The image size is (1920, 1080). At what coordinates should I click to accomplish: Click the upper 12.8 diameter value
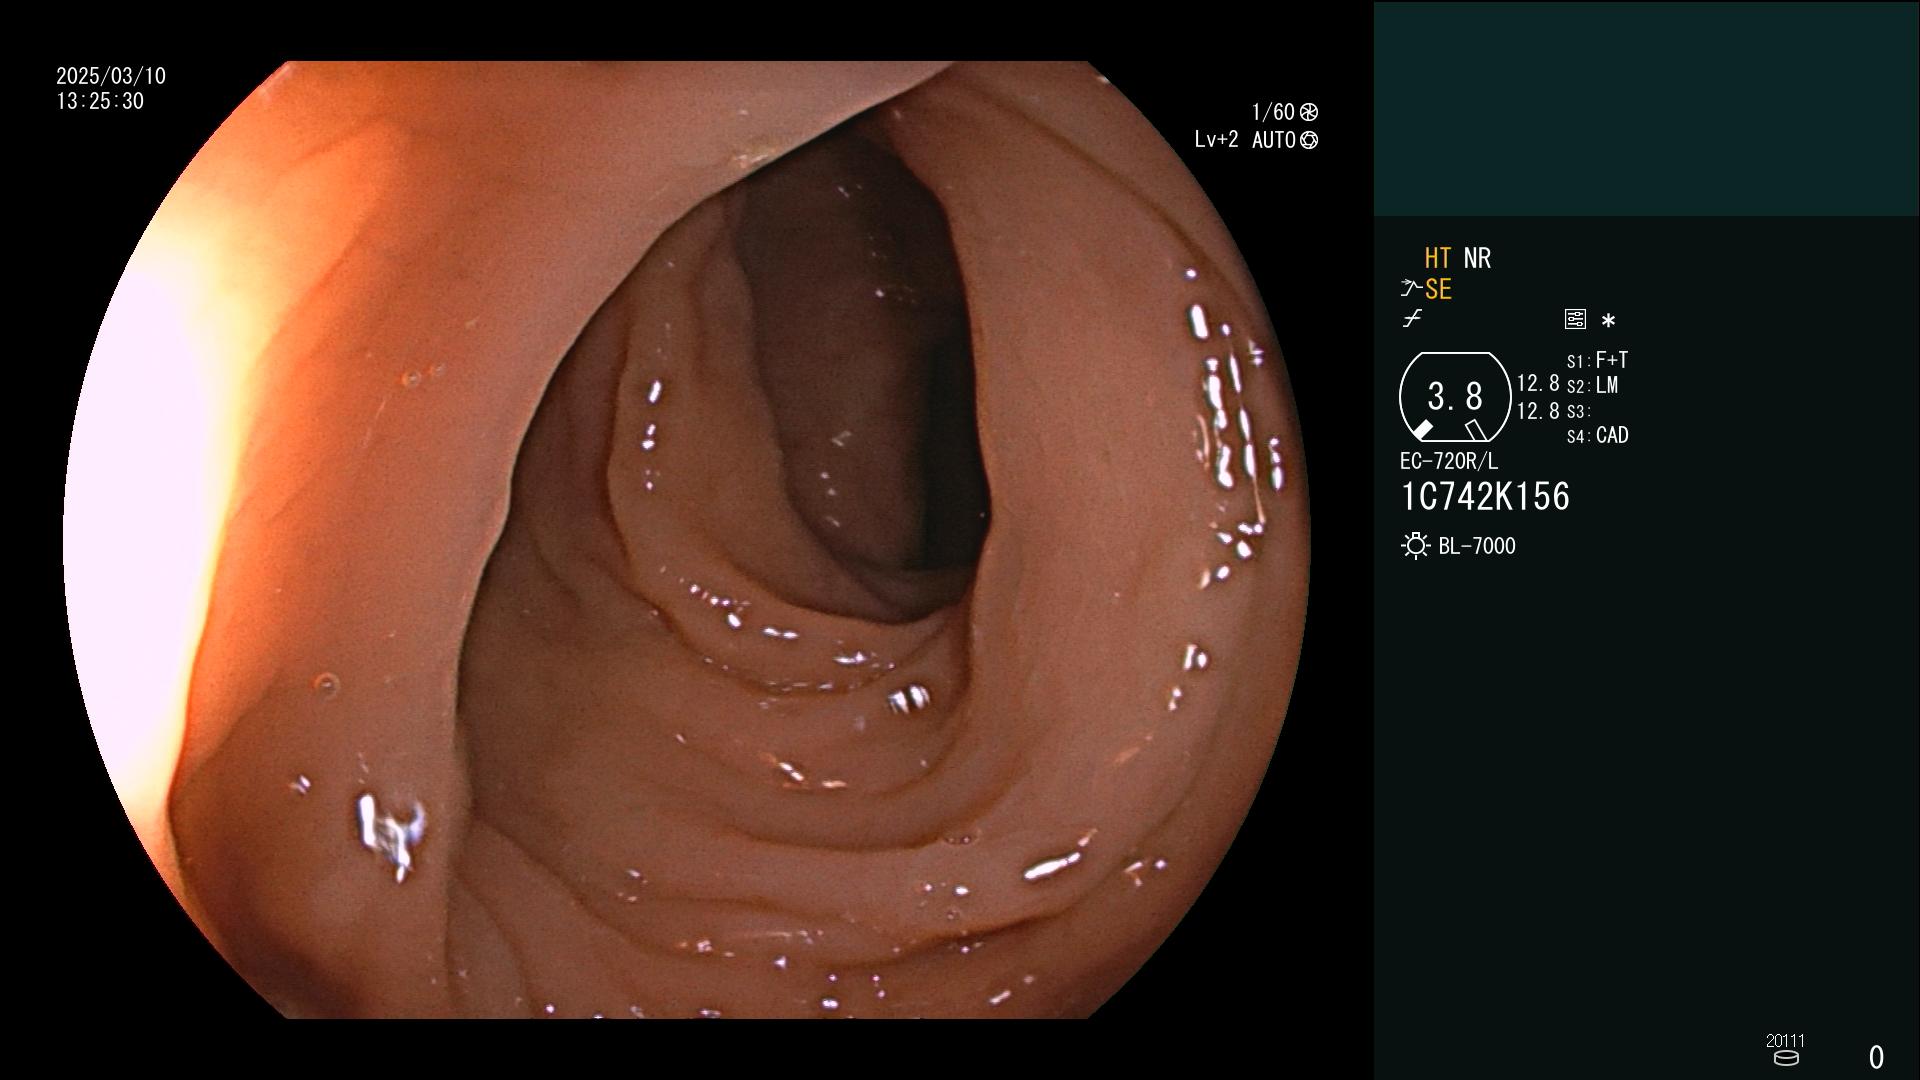pyautogui.click(x=1538, y=384)
